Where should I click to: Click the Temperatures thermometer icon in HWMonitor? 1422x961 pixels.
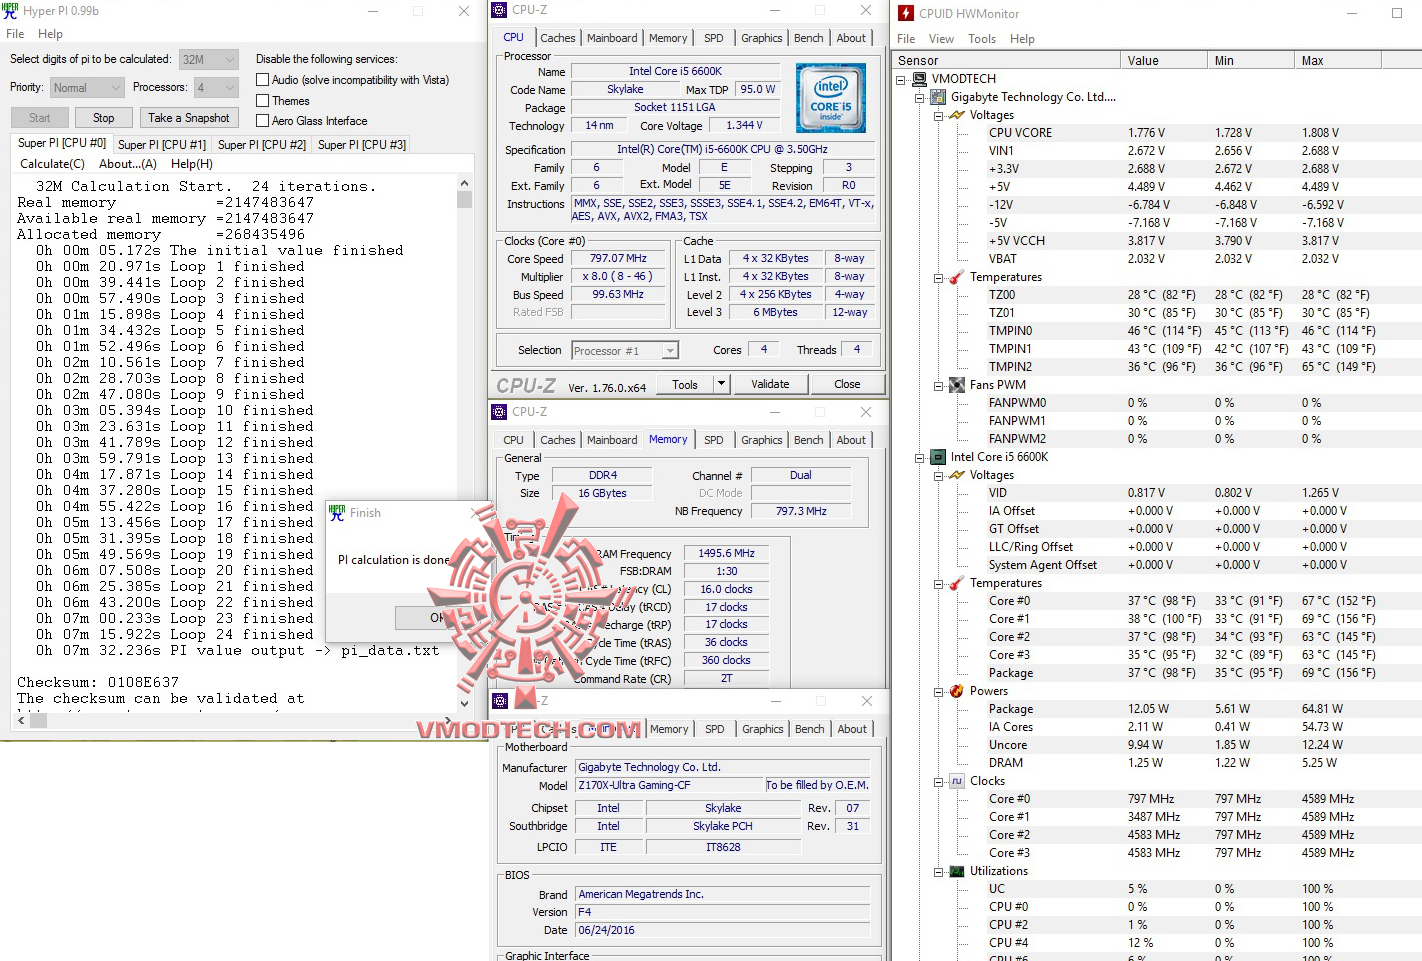[955, 277]
